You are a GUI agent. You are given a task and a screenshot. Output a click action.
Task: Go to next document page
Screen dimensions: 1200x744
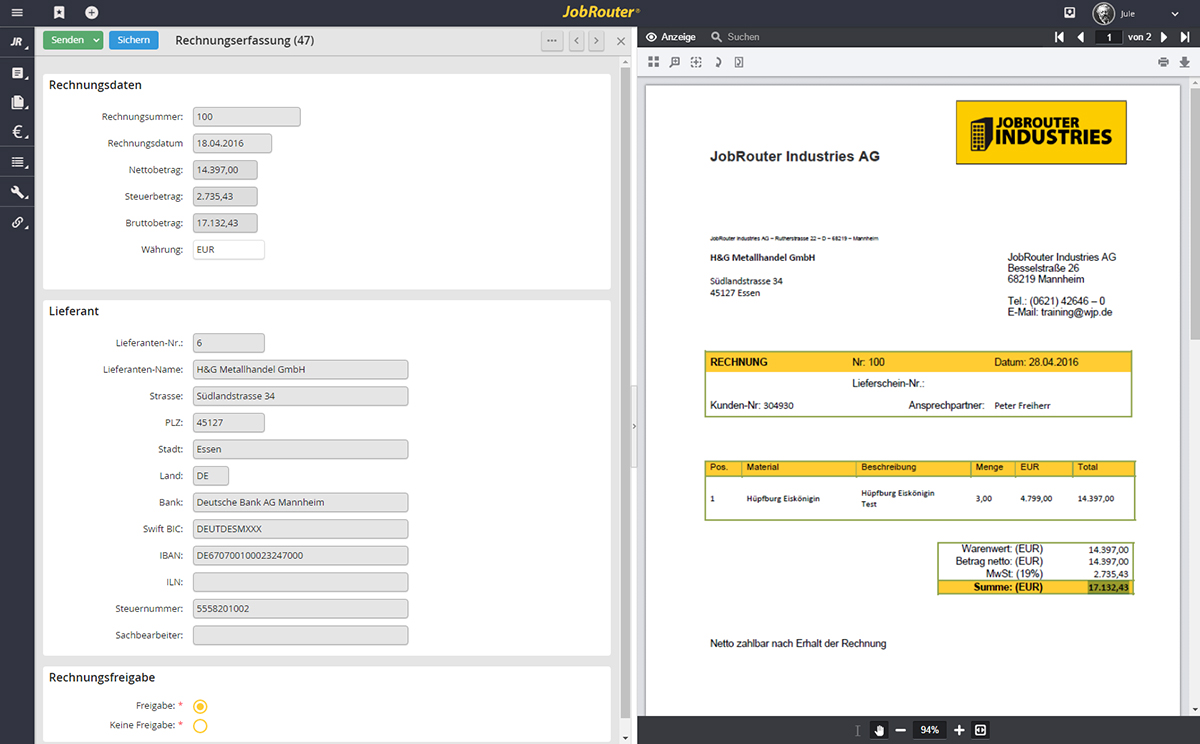click(1164, 37)
